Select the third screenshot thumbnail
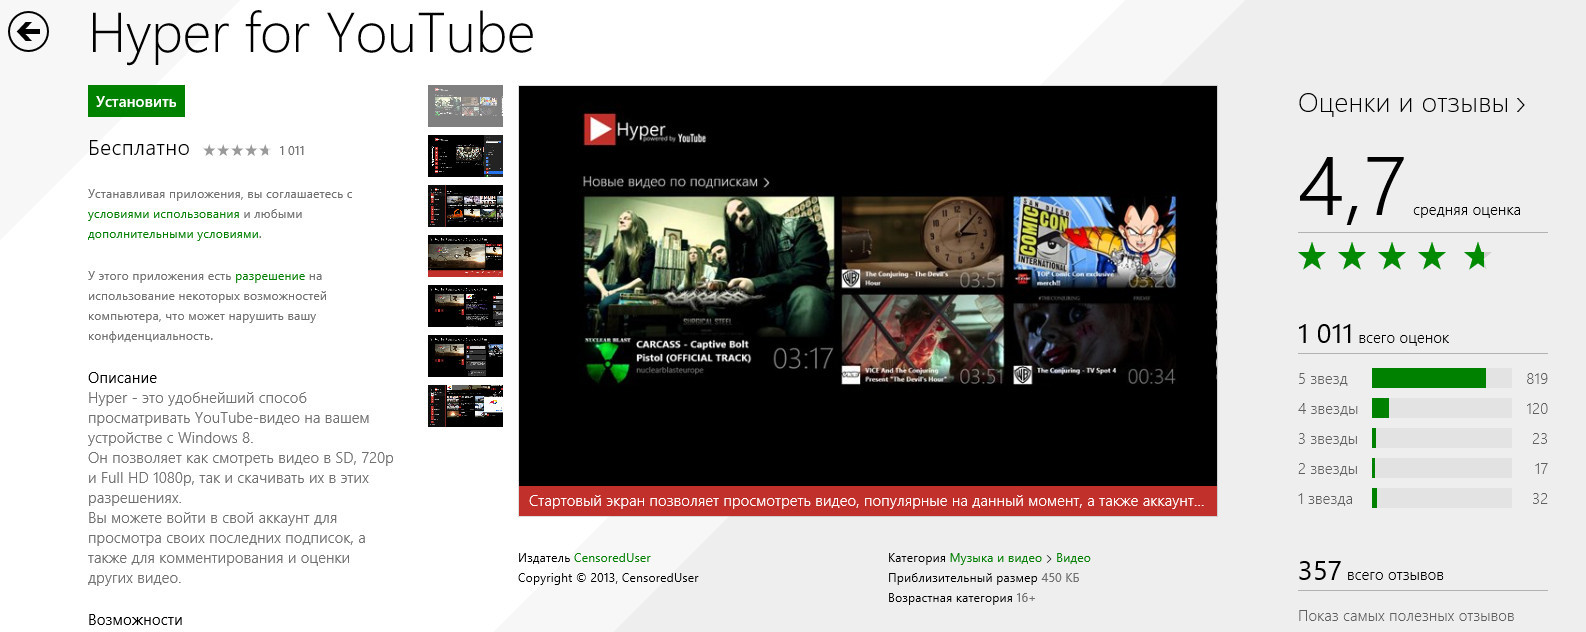Viewport: 1586px width, 632px height. (x=465, y=206)
